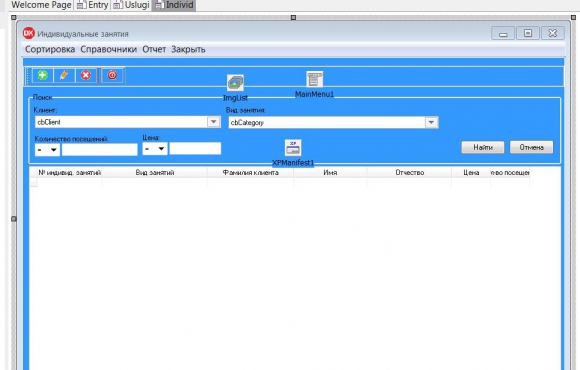This screenshot has width=580, height=370.
Task: Click the red DX form title icon
Action: (28, 33)
